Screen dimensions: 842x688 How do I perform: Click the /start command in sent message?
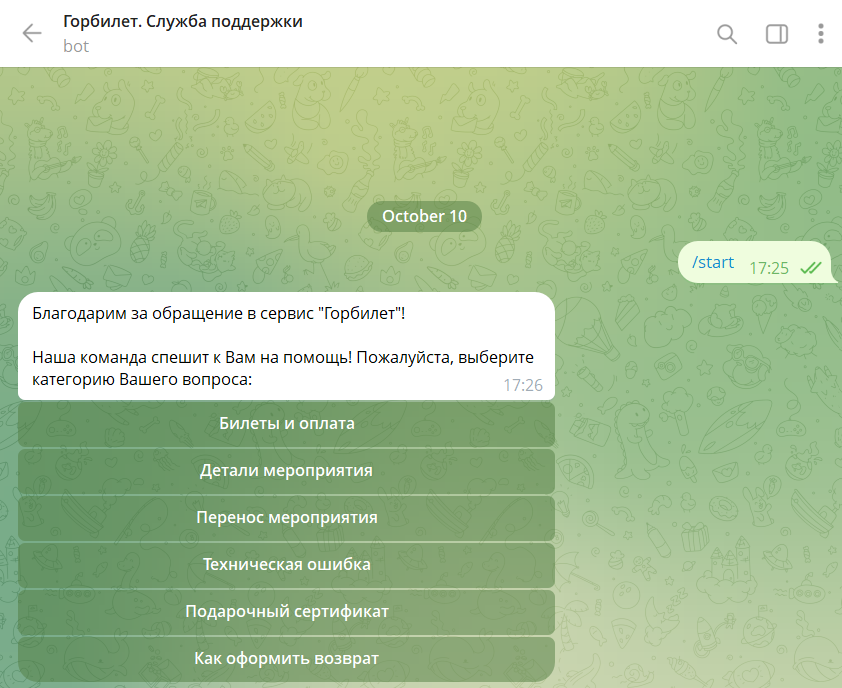(712, 263)
